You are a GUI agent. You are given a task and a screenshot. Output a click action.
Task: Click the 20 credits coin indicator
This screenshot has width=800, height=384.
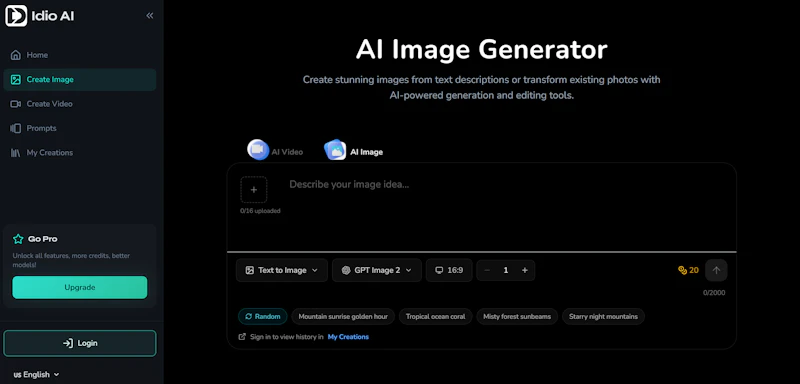coord(688,270)
